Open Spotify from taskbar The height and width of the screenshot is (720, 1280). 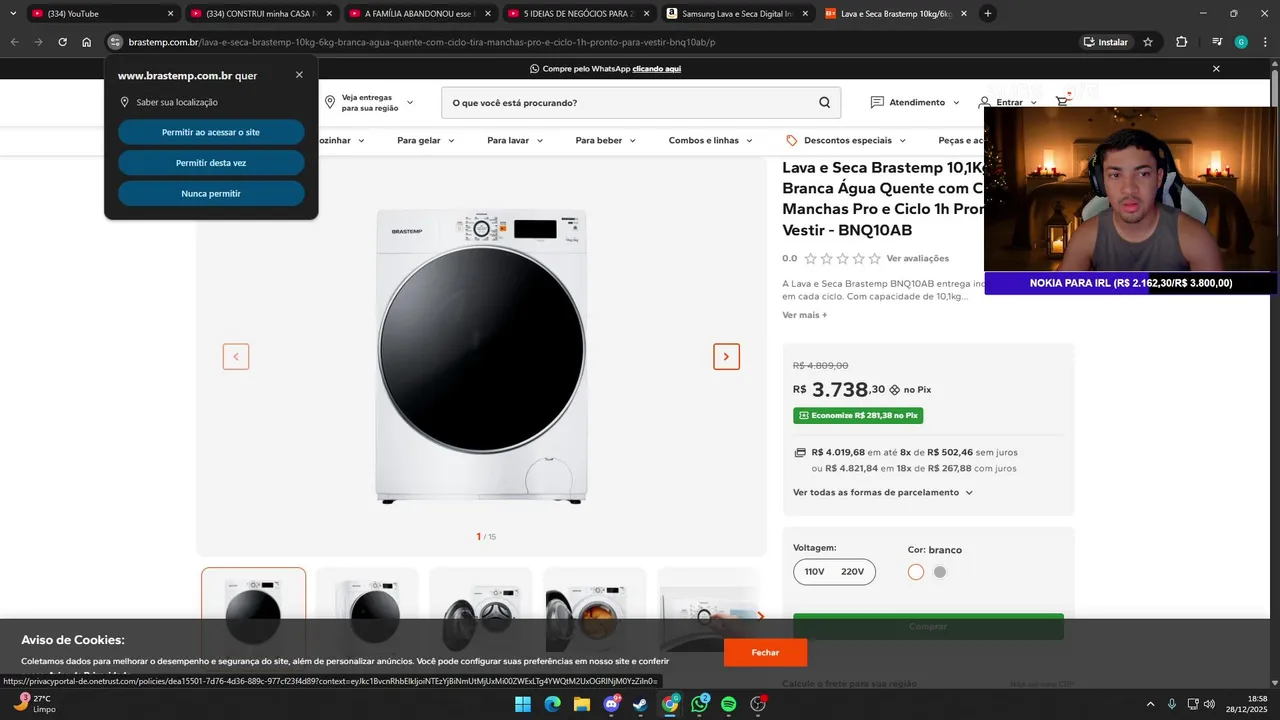729,704
